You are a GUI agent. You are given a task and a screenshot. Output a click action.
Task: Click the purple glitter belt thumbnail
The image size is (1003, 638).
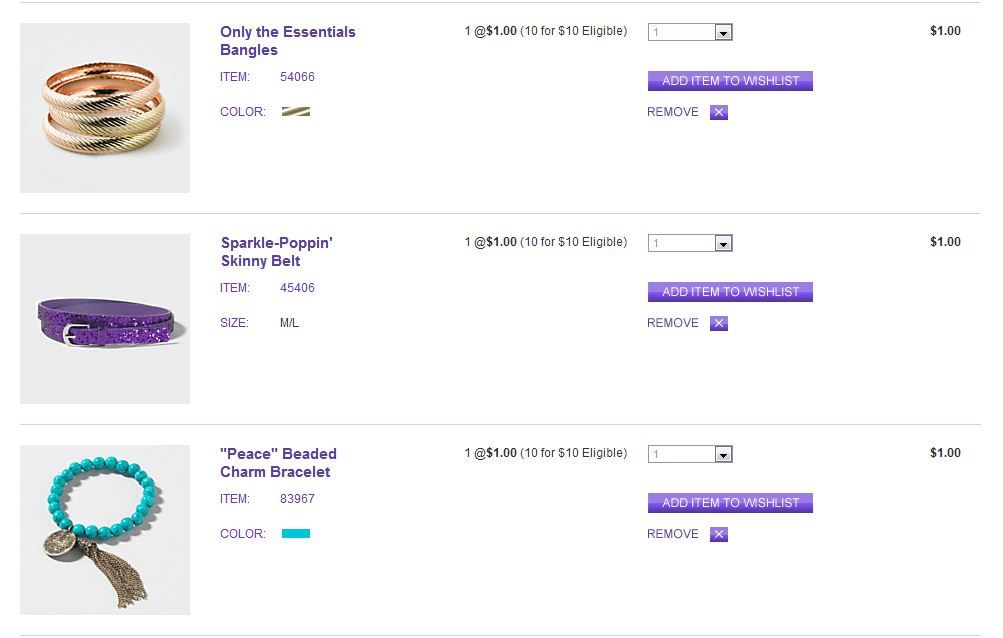click(x=105, y=319)
